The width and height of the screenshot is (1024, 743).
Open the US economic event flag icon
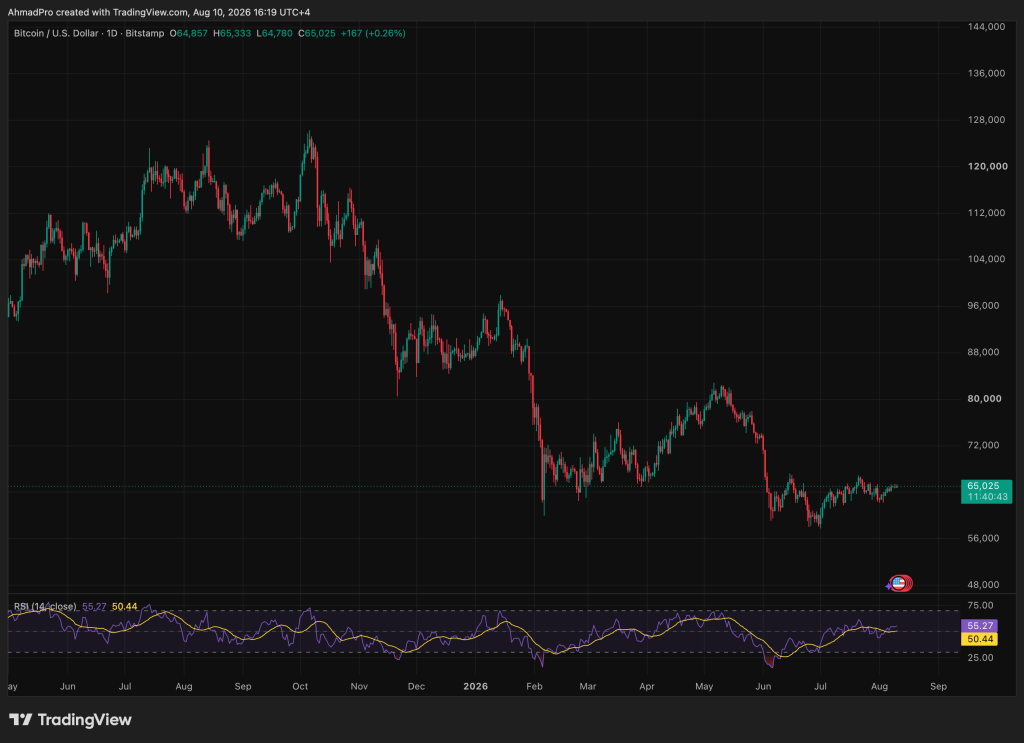899,584
